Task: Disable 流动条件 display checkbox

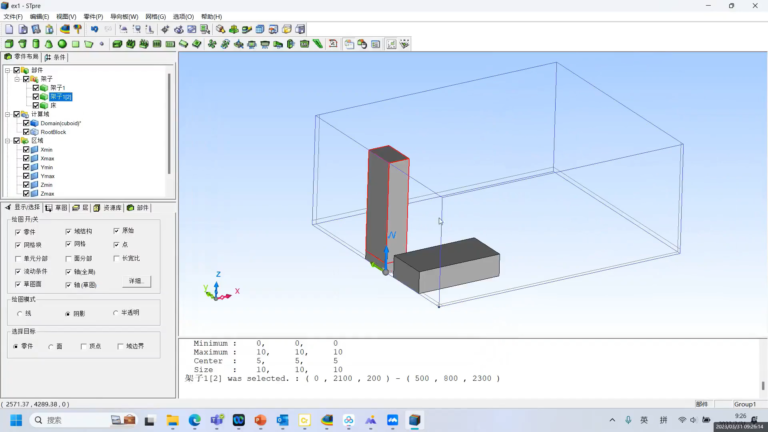Action: (x=18, y=271)
